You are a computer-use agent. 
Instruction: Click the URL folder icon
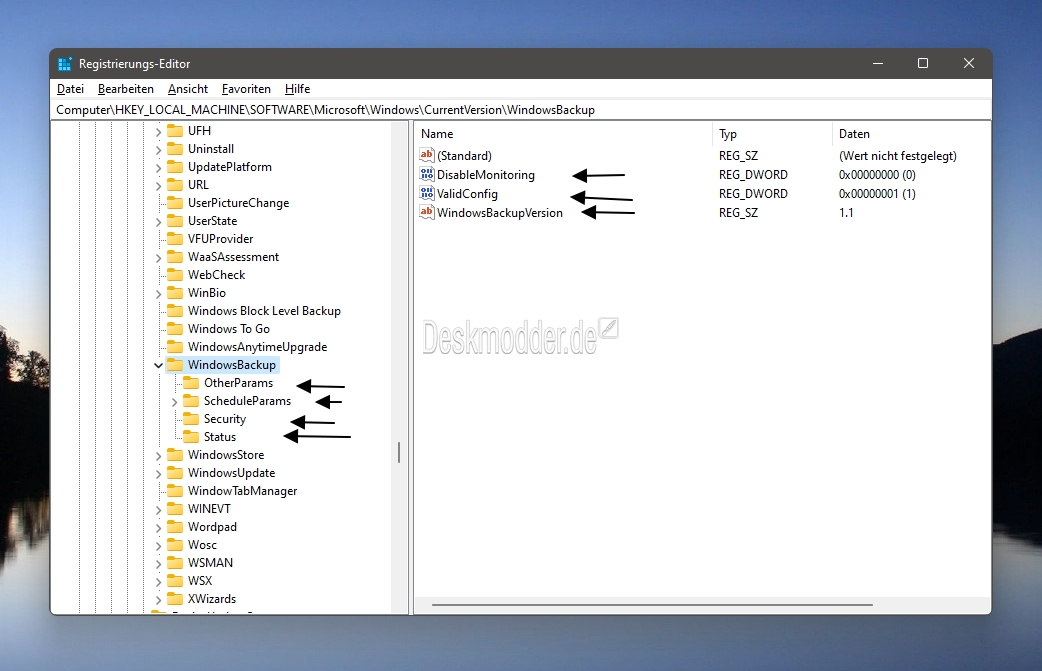(x=175, y=185)
